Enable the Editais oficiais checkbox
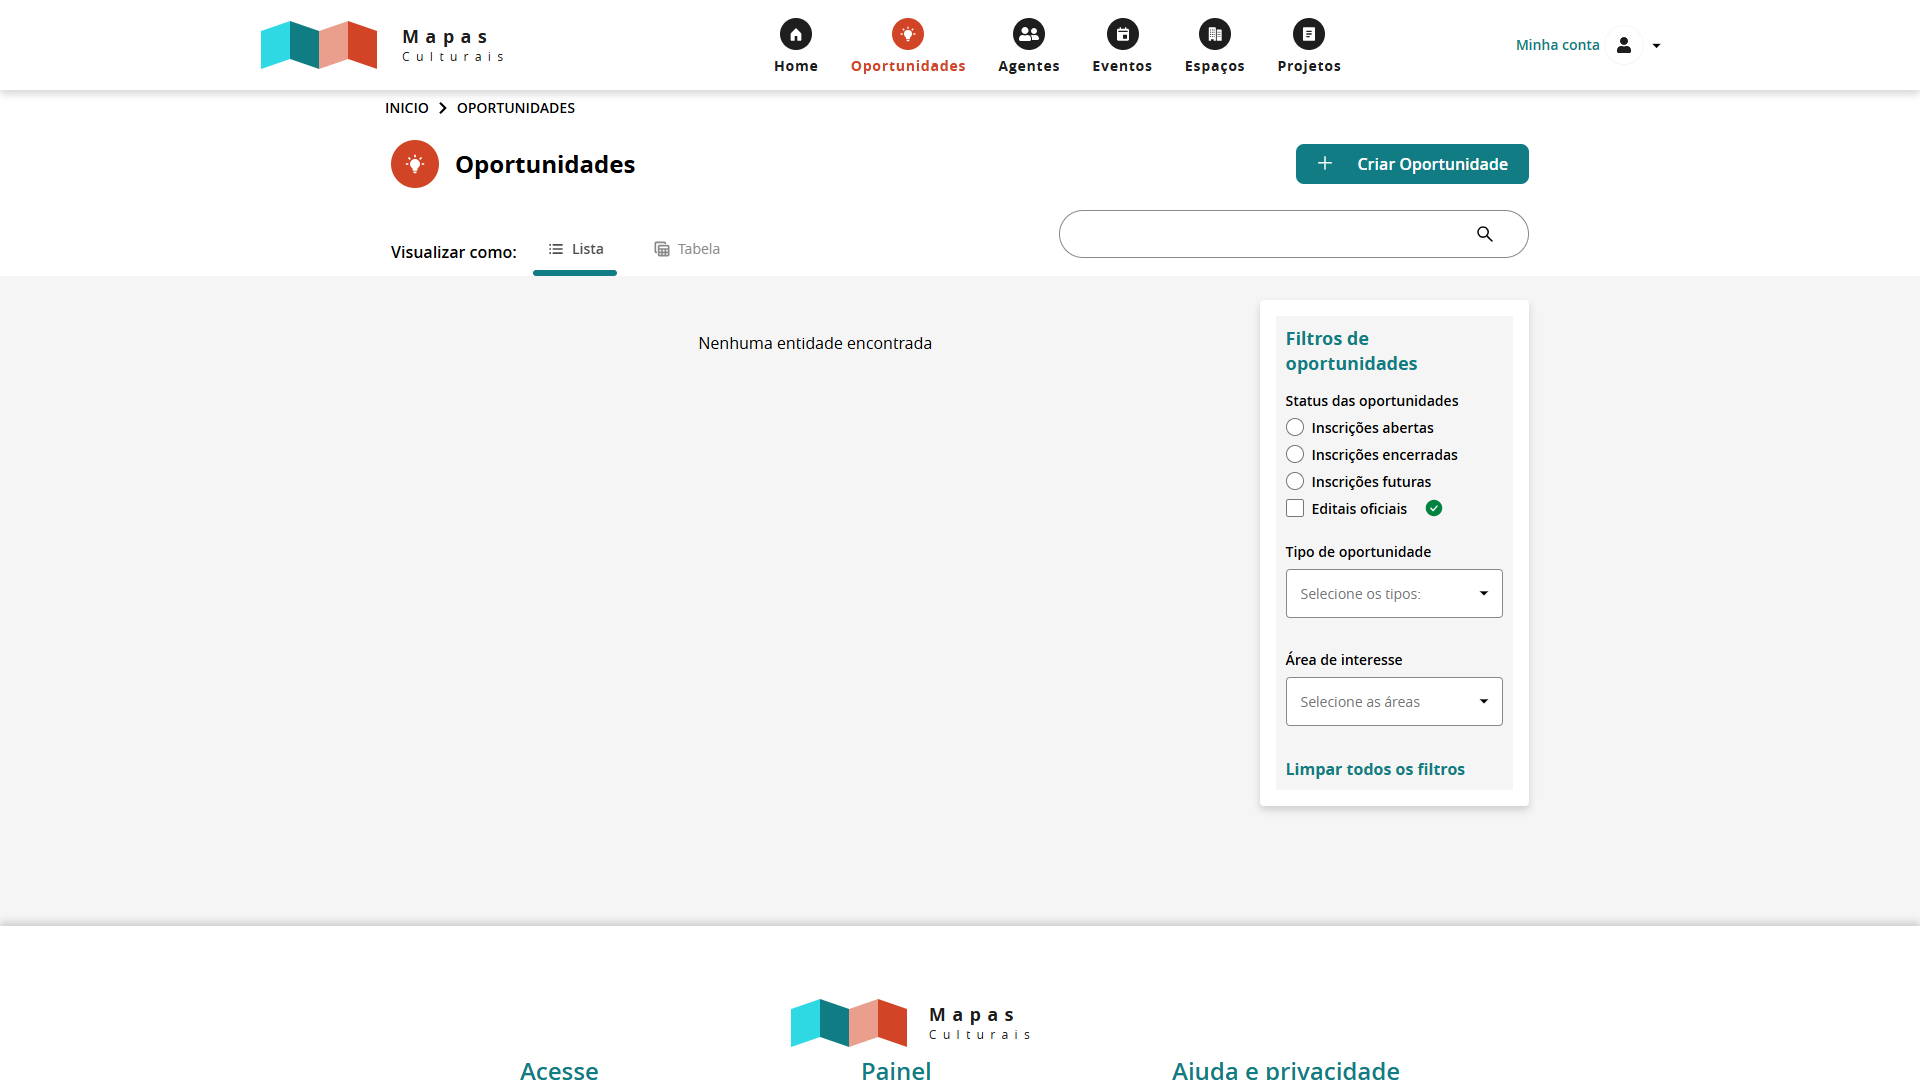The width and height of the screenshot is (1920, 1080). (1294, 508)
